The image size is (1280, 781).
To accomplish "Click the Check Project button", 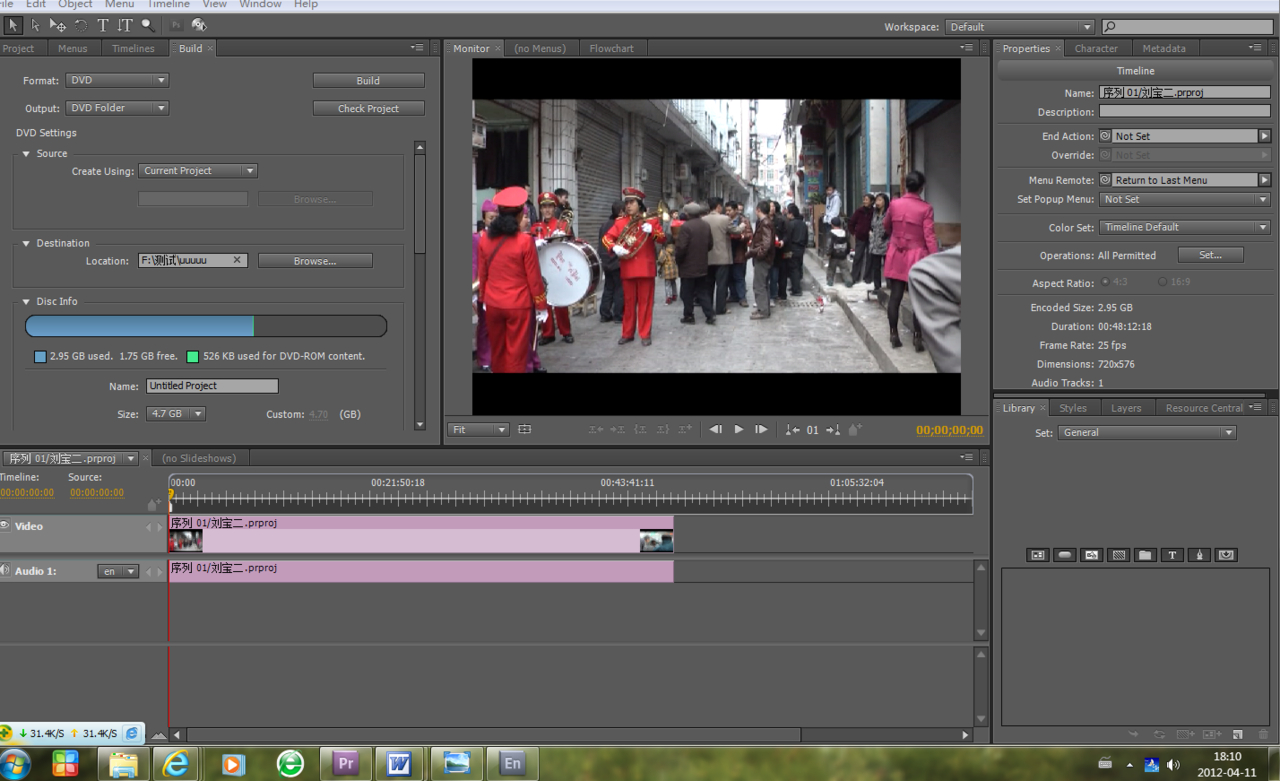I will click(x=368, y=108).
